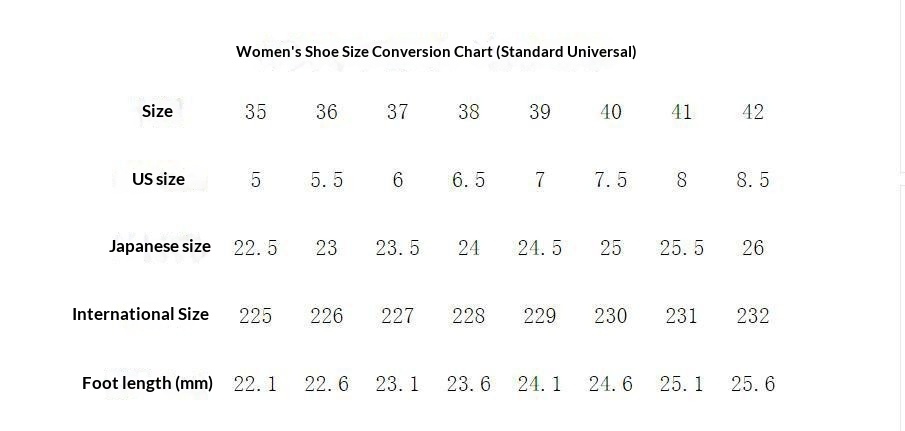Select the 'US size' row label
The width and height of the screenshot is (905, 431).
pos(158,179)
